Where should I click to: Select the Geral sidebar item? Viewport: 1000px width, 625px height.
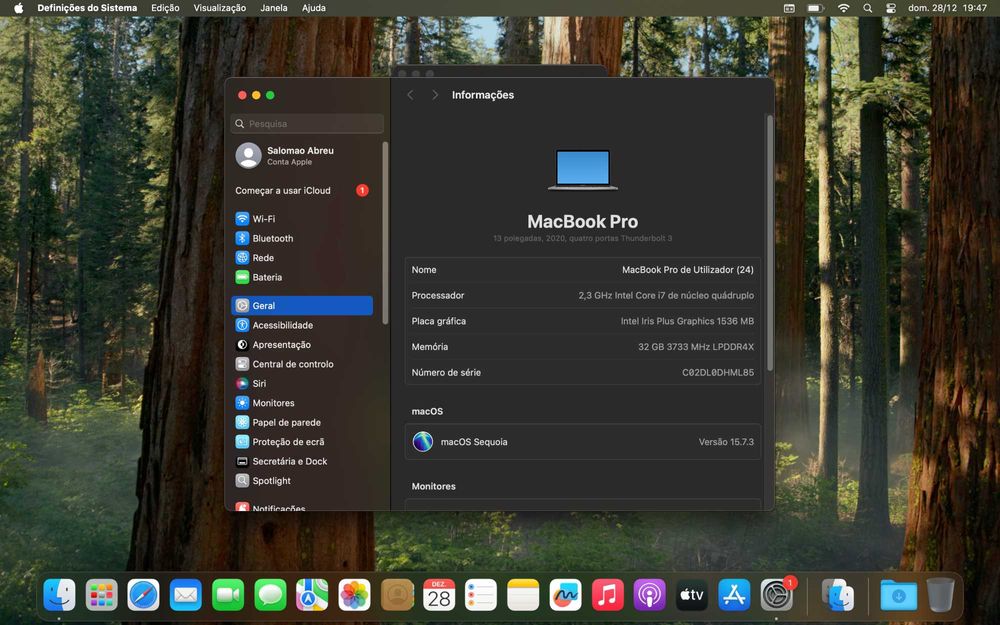click(302, 305)
